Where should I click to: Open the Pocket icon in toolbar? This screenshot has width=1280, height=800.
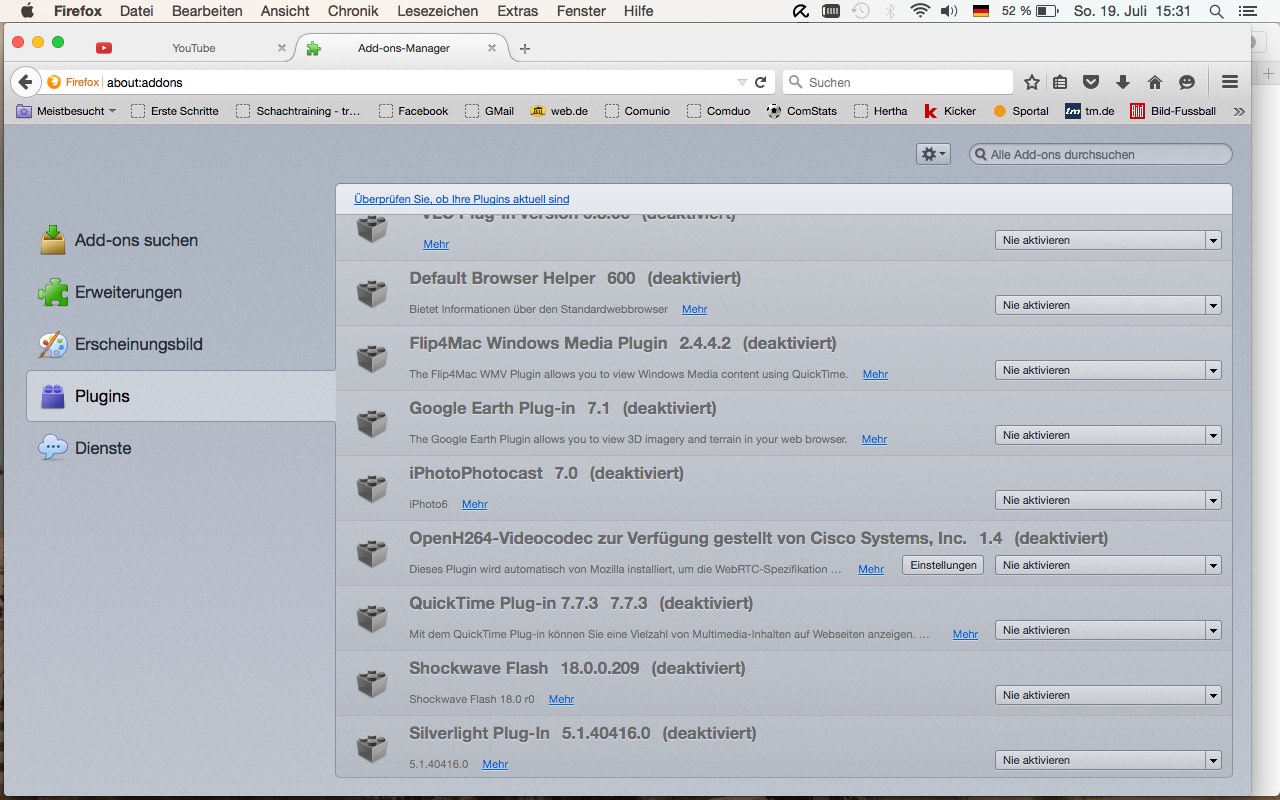tap(1092, 82)
